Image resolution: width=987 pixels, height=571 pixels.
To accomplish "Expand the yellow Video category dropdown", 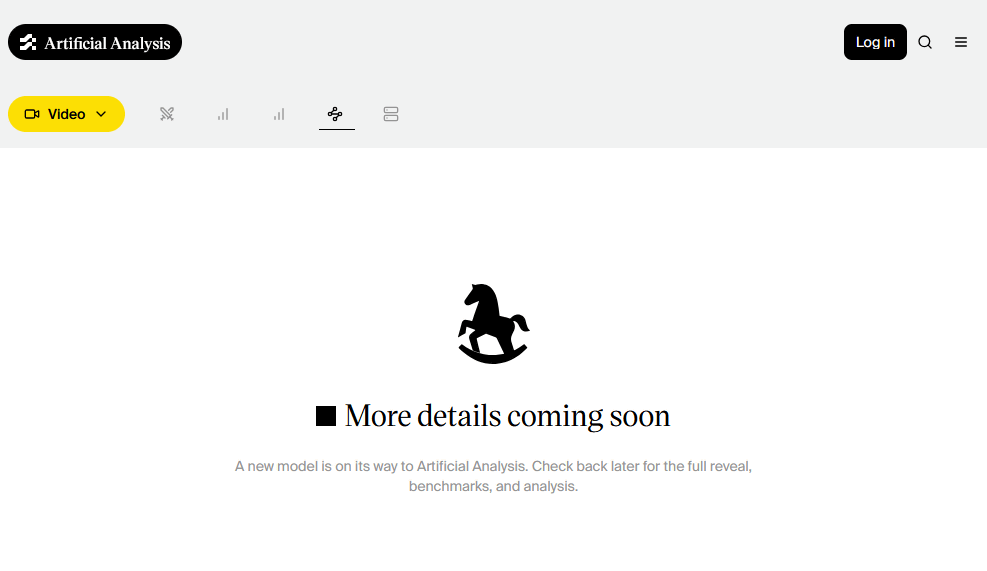I will 67,114.
